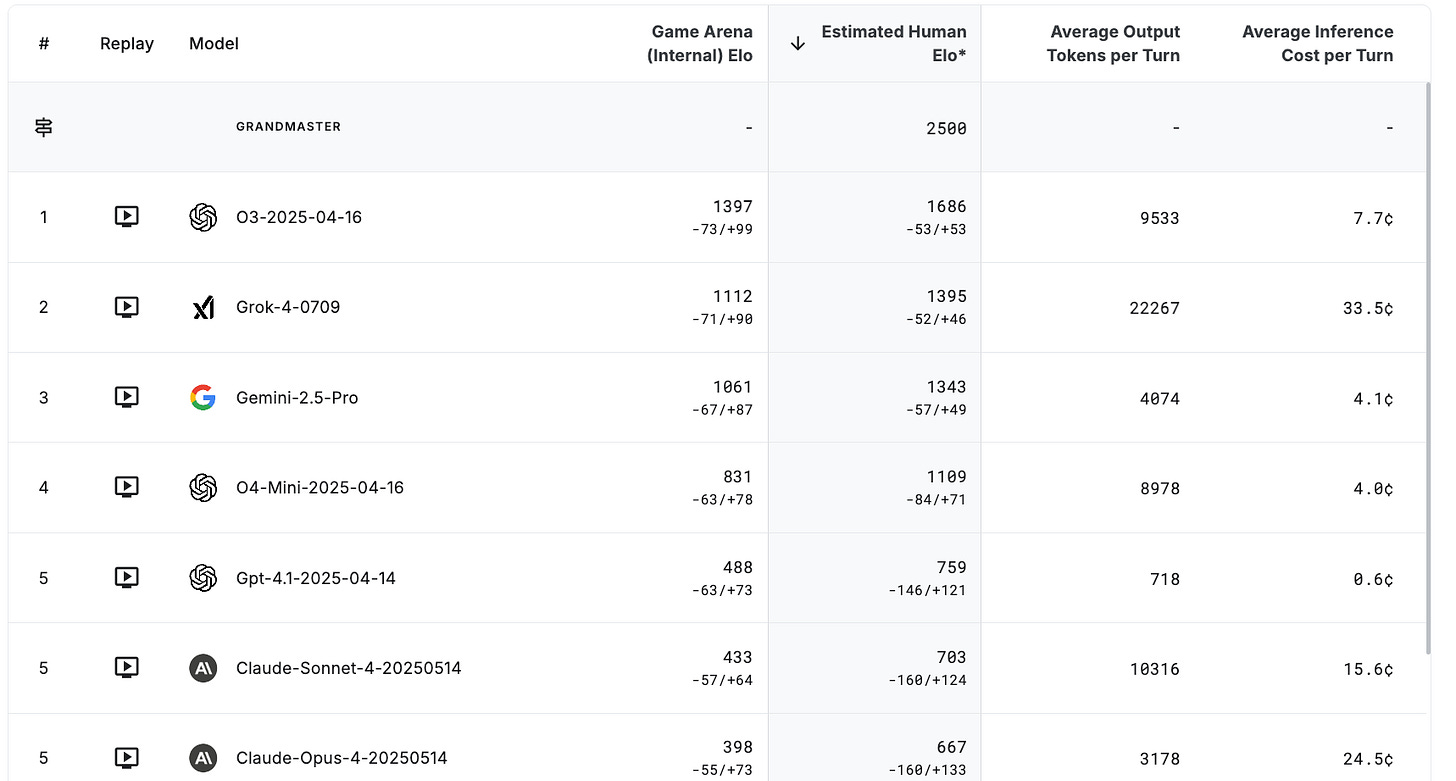
Task: Click the output tokens value 10316
Action: pyautogui.click(x=1155, y=669)
